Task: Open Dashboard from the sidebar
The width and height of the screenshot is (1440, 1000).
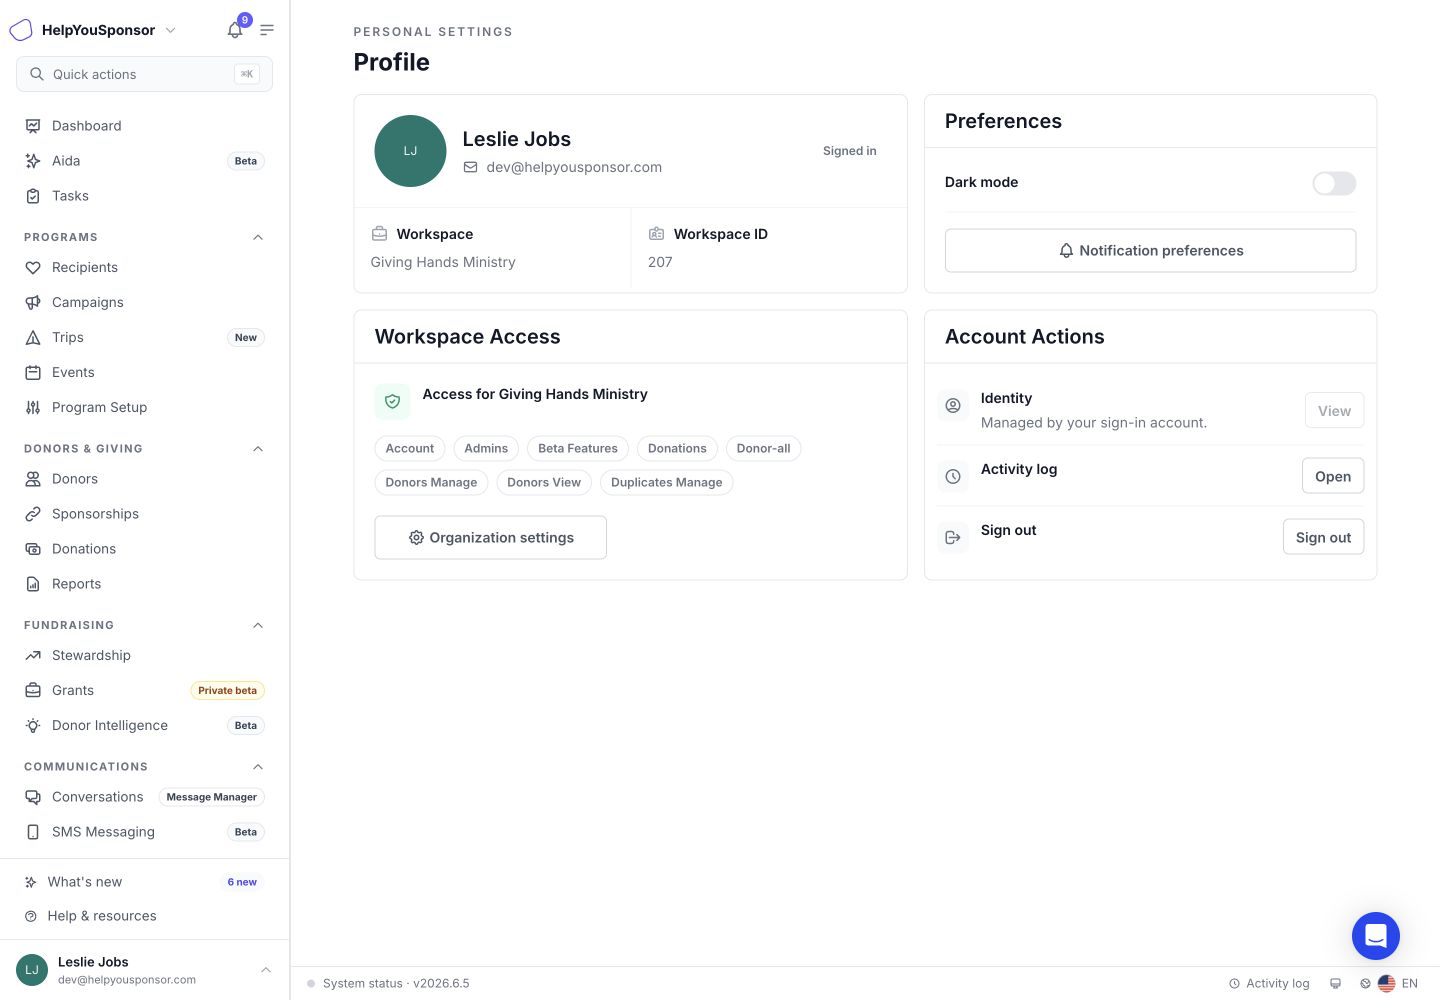Action: [x=144, y=126]
